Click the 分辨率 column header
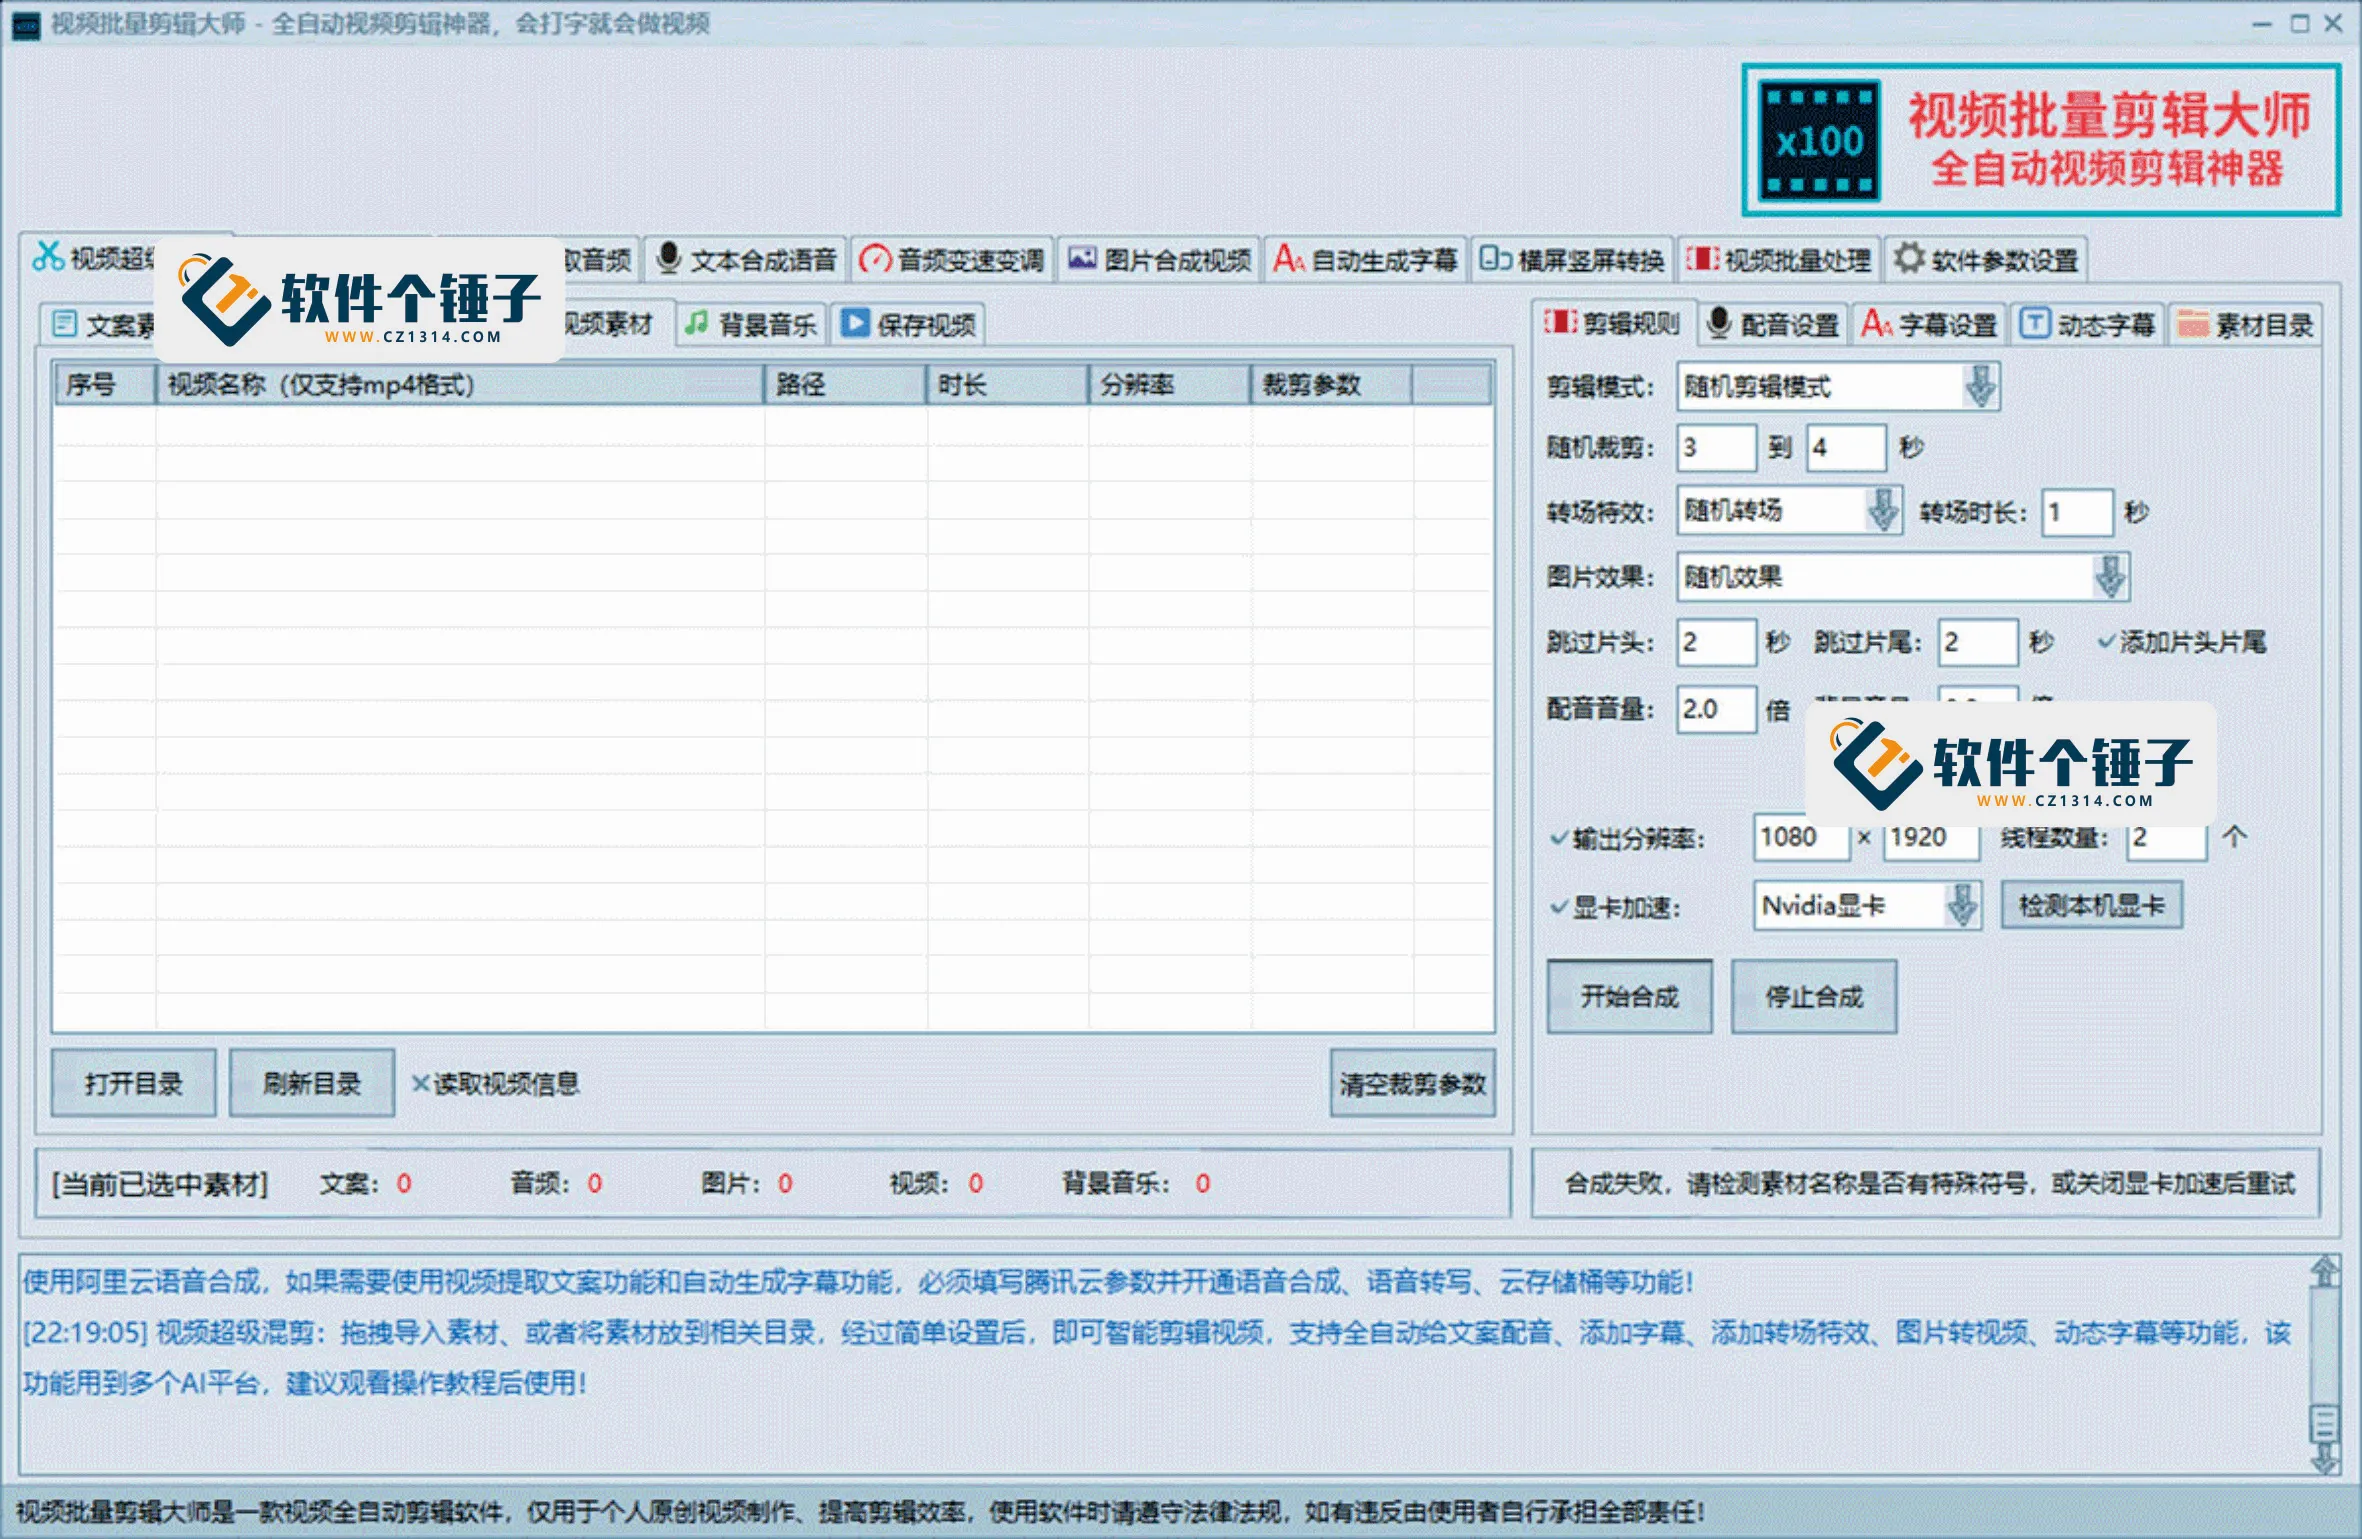The image size is (2362, 1539). click(x=1169, y=385)
